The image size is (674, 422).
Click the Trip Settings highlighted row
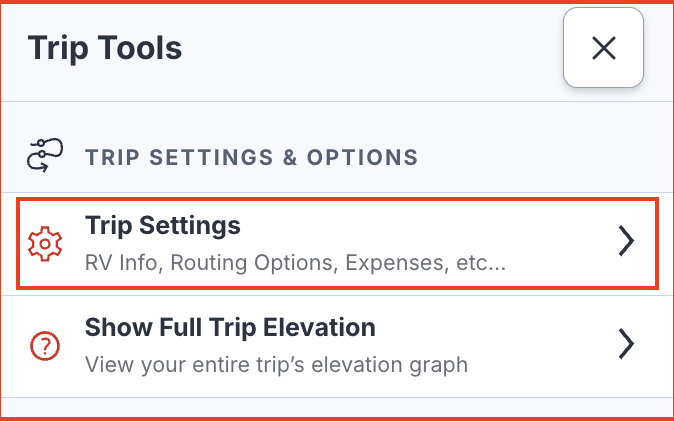pos(337,244)
